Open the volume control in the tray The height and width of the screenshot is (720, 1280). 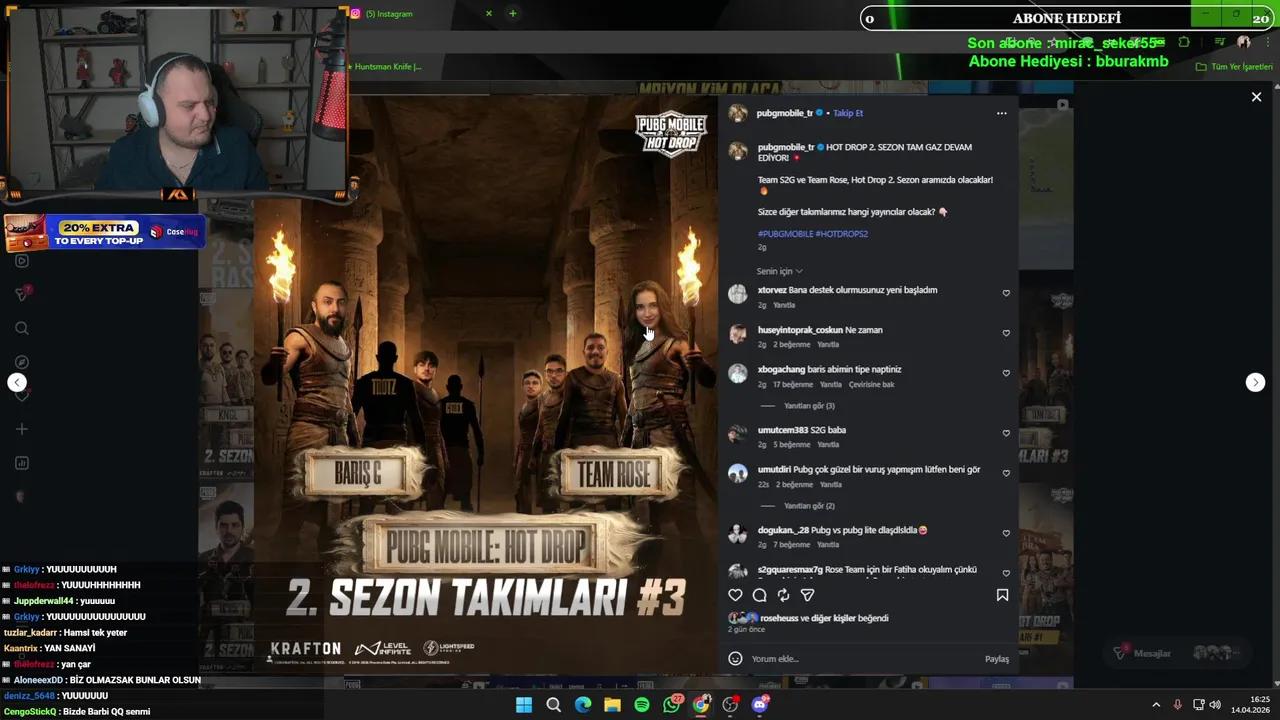pyautogui.click(x=1215, y=705)
